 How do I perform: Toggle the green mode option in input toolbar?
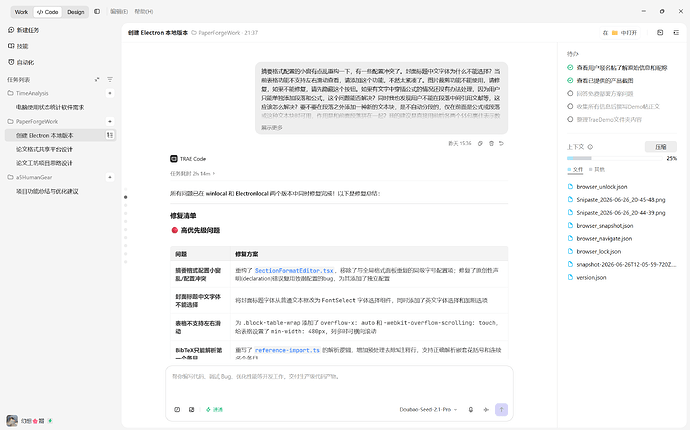point(214,409)
